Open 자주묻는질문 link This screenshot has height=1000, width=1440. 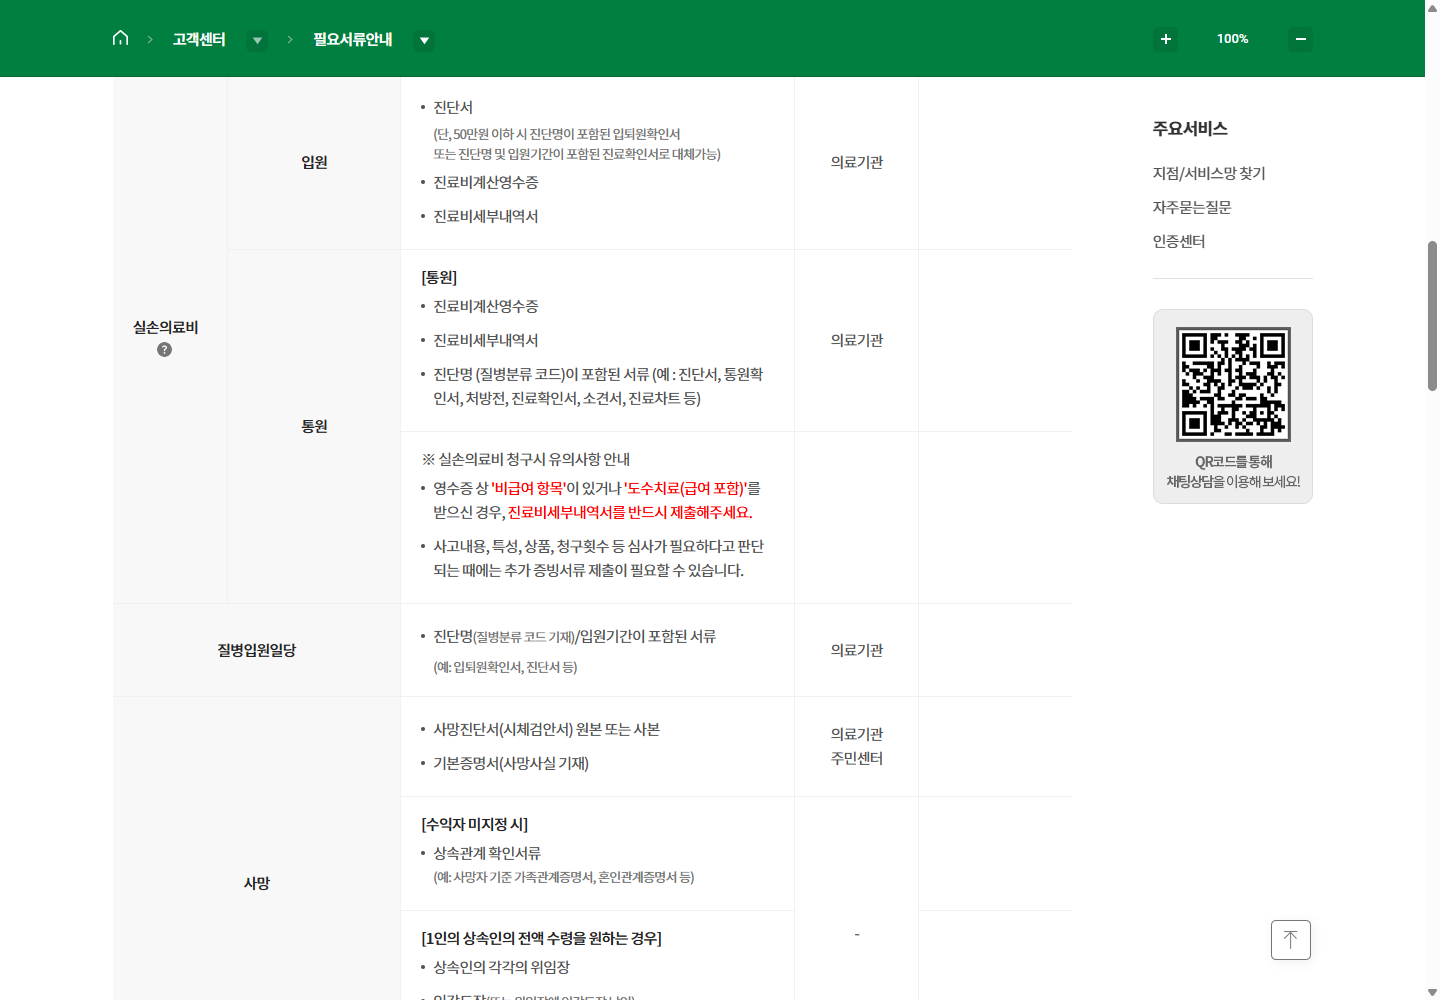click(1192, 207)
